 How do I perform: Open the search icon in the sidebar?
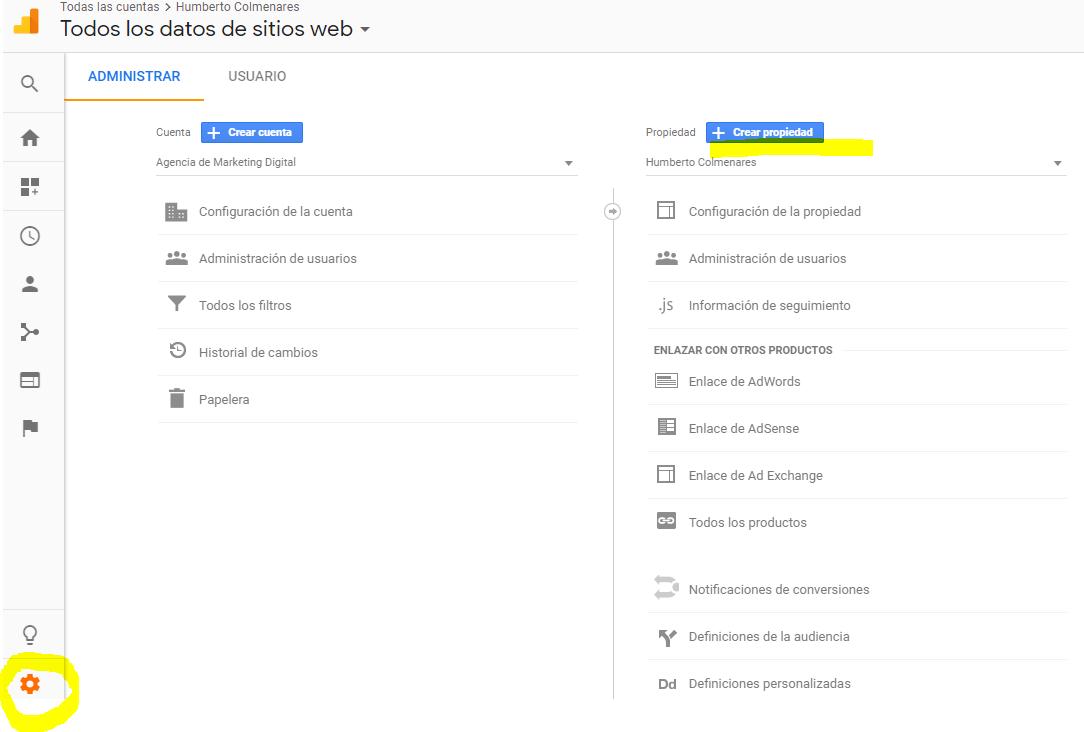click(x=30, y=82)
